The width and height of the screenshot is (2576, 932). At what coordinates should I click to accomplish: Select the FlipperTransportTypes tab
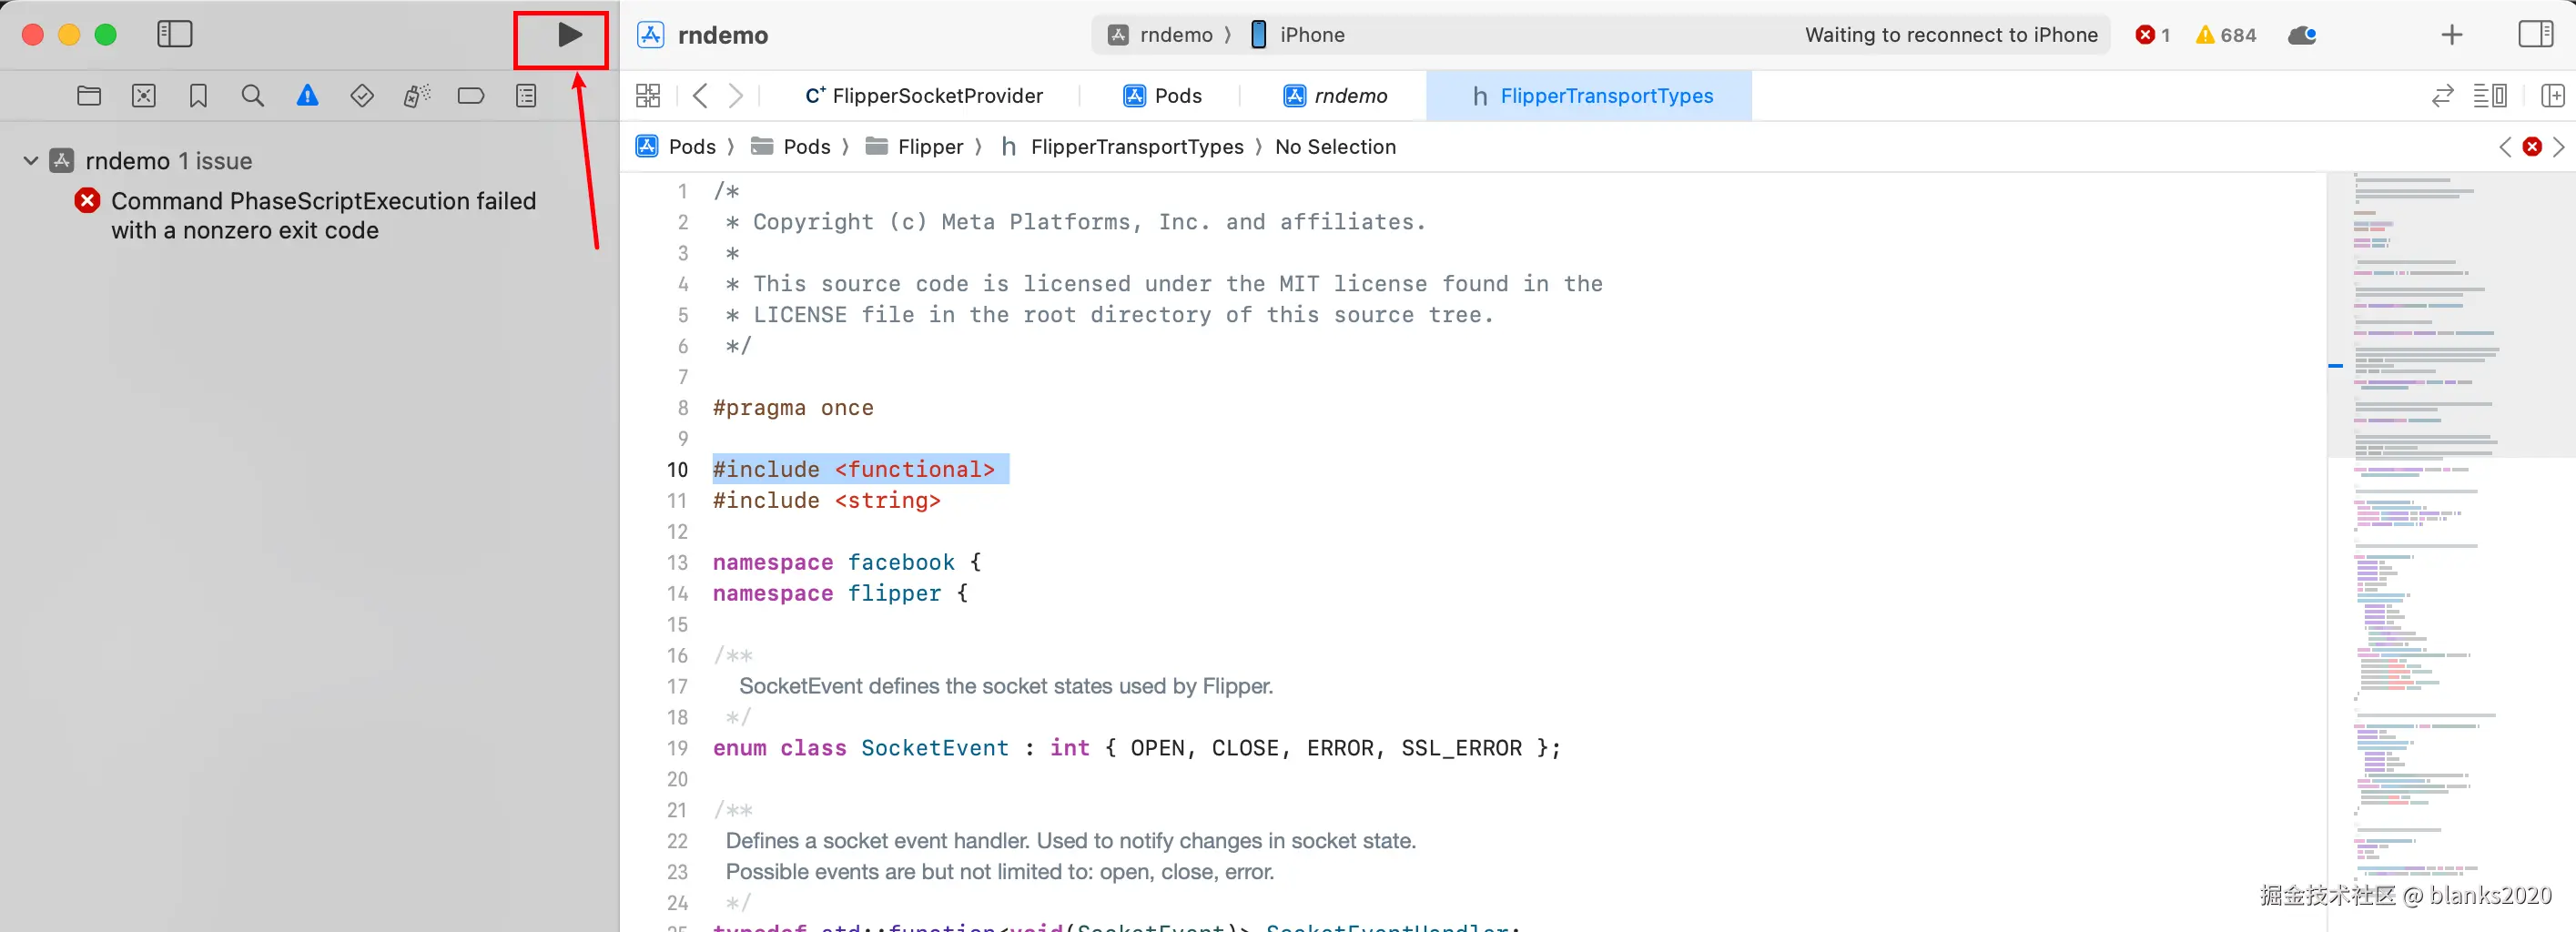(x=1590, y=96)
